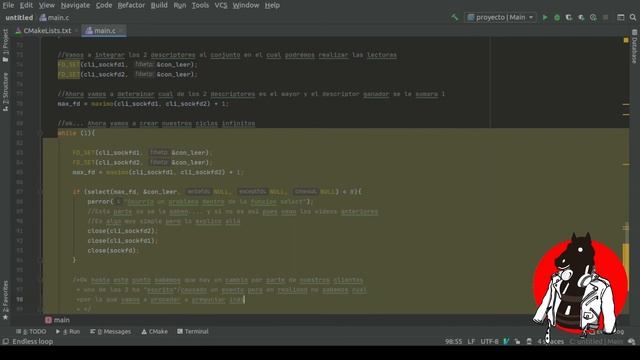Open the Edit menu
The height and width of the screenshot is (360, 640).
click(x=27, y=5)
